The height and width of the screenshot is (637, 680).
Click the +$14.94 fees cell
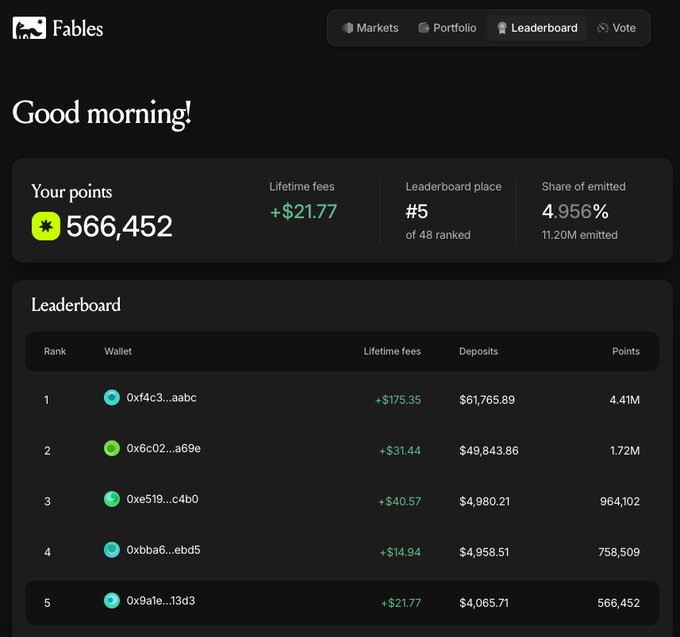(x=400, y=552)
